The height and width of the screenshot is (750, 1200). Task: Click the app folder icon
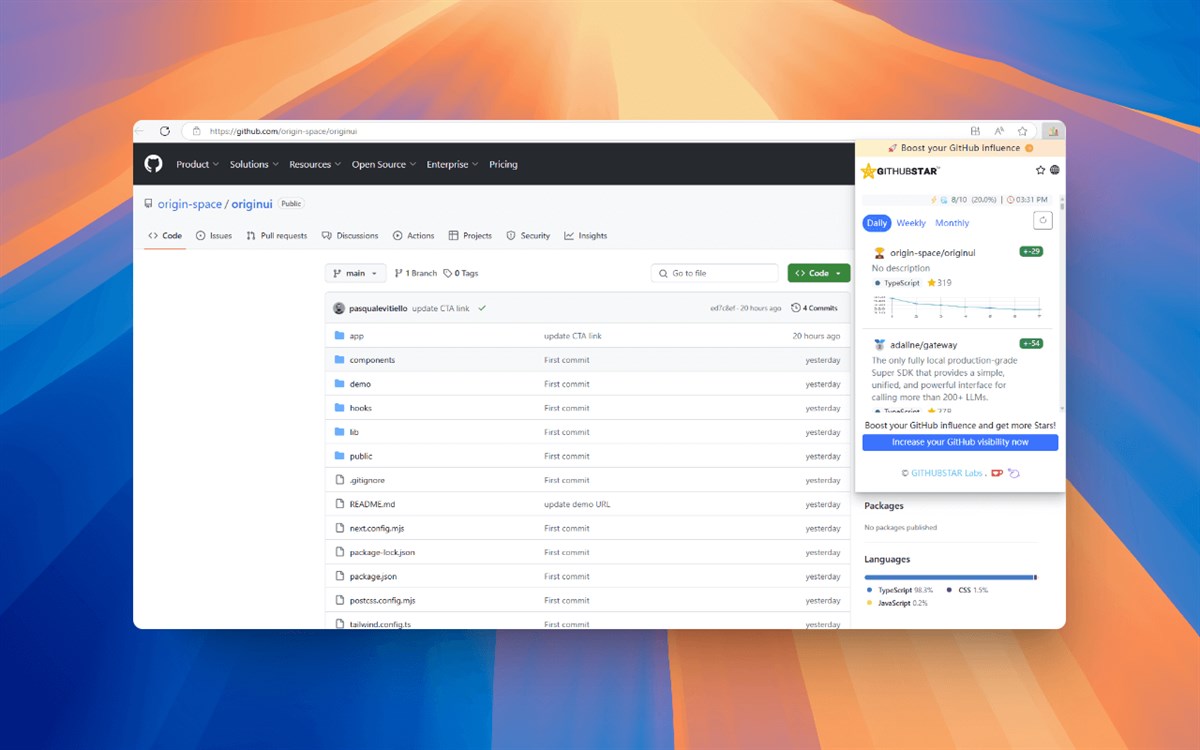coord(340,336)
